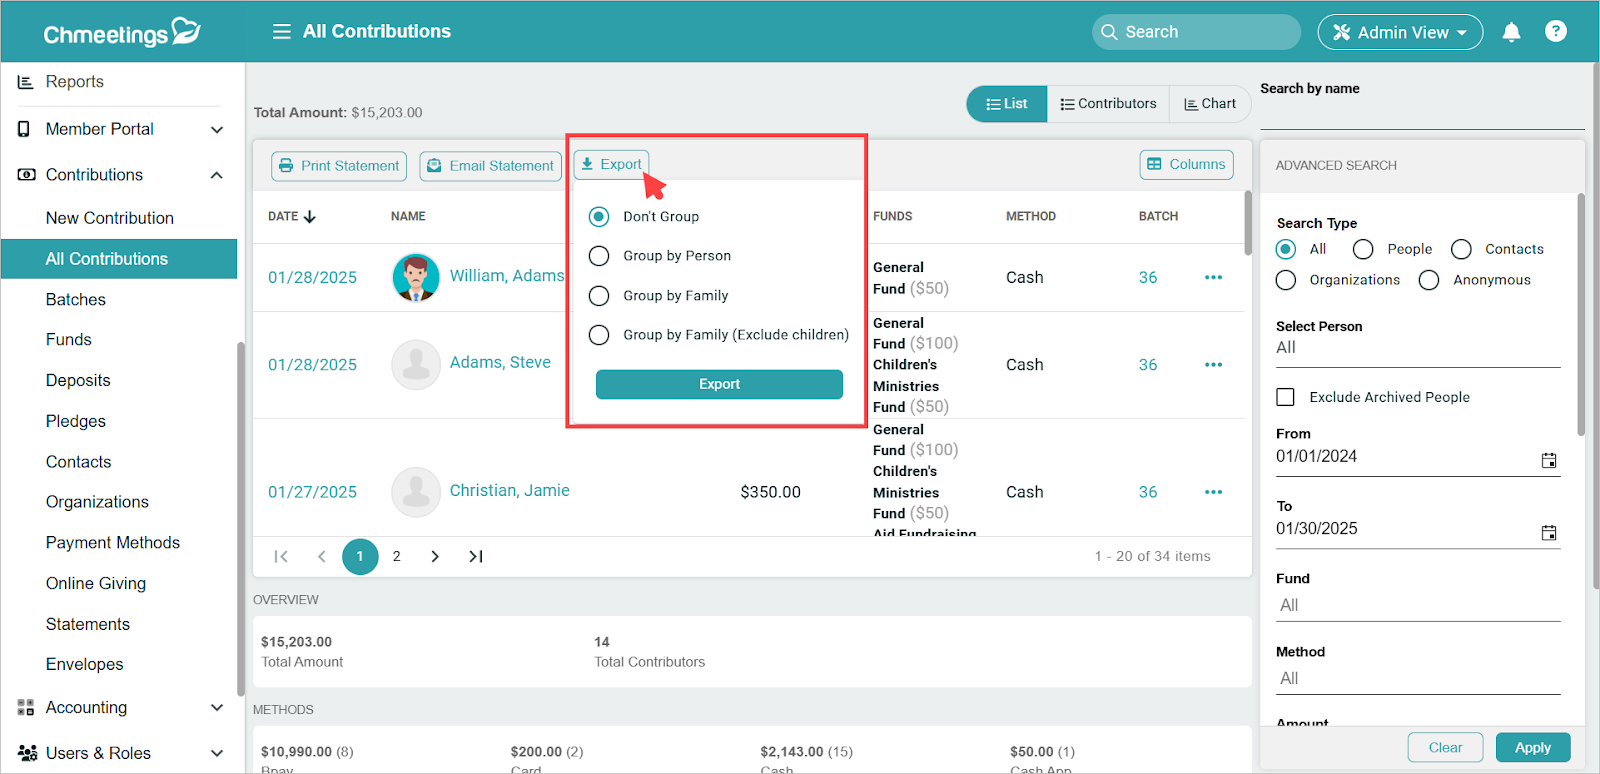1600x774 pixels.
Task: Collapse the Contributions menu
Action: tap(217, 175)
